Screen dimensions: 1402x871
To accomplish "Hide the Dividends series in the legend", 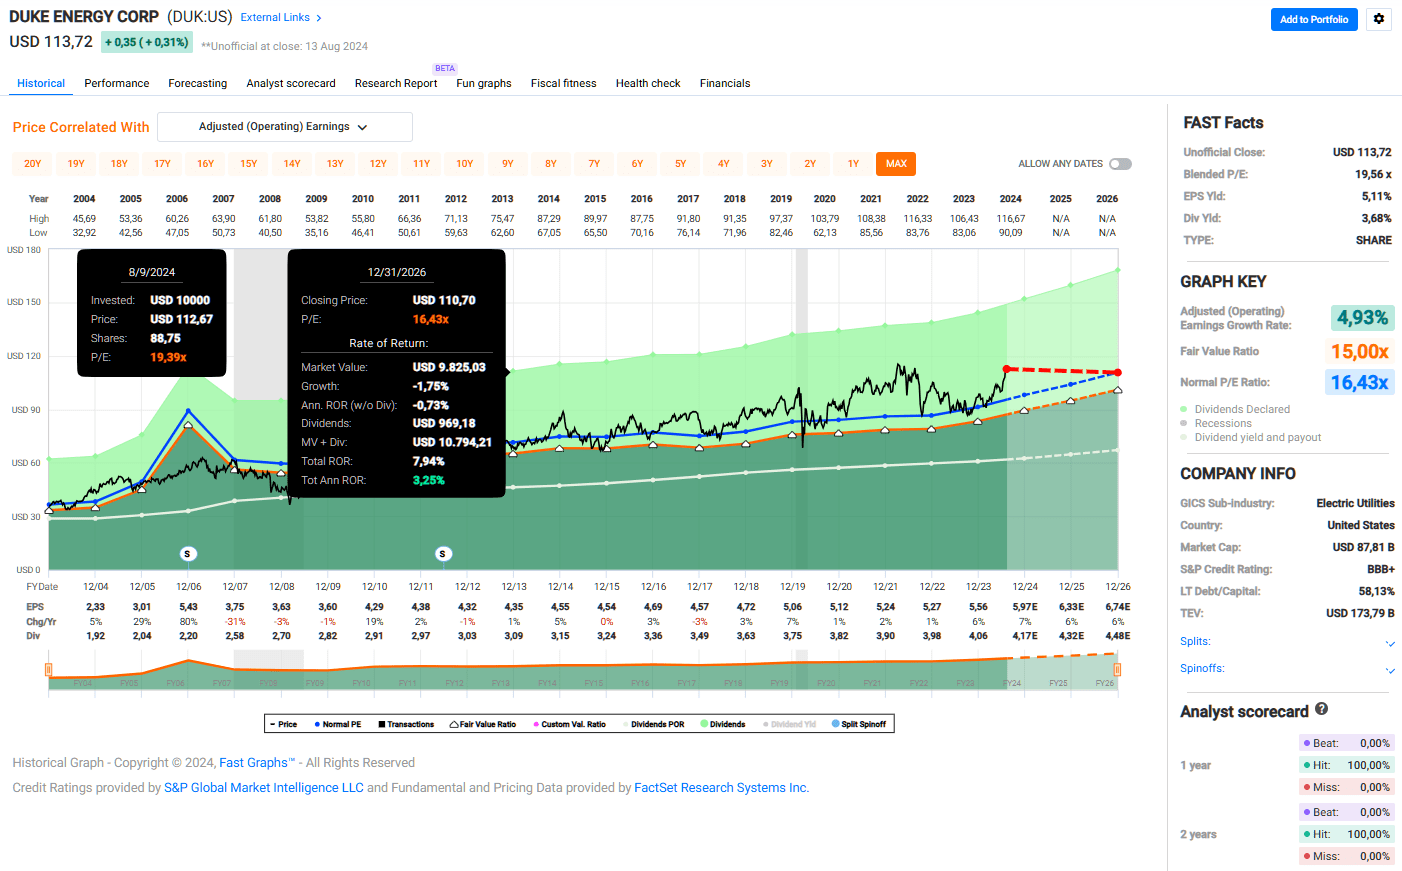I will tap(722, 723).
